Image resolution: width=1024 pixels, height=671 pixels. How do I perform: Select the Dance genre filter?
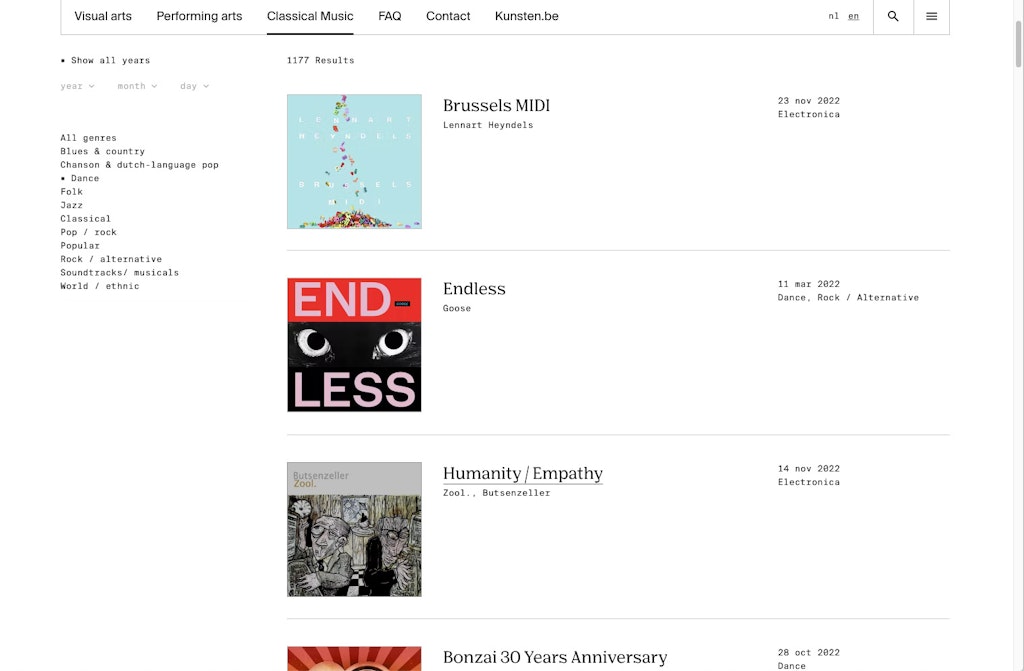(80, 178)
